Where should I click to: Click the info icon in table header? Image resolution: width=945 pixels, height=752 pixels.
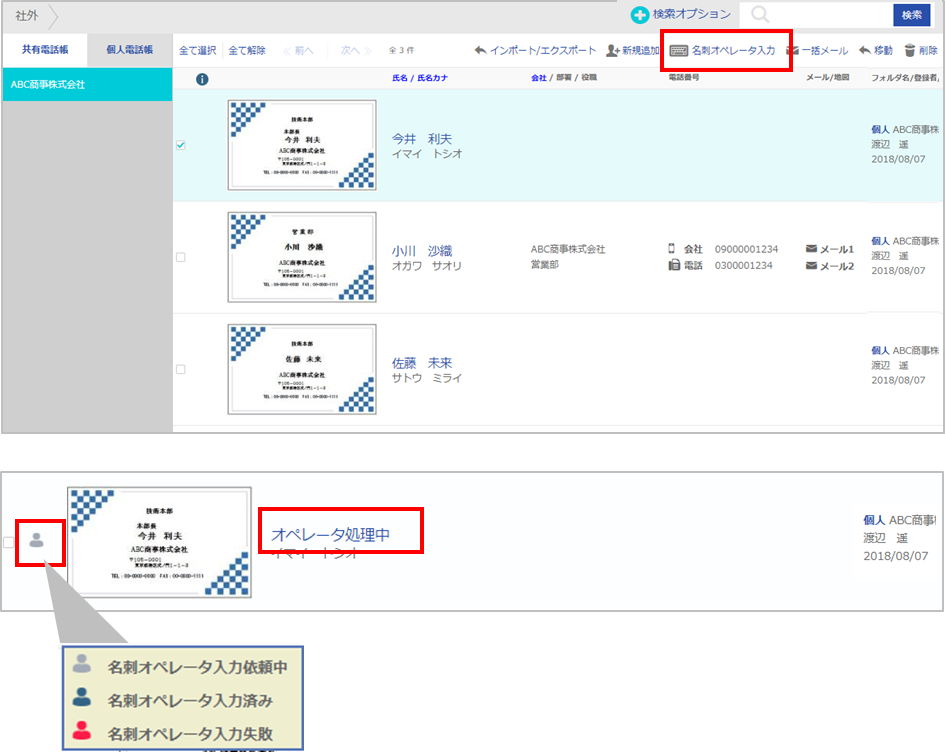click(x=202, y=79)
